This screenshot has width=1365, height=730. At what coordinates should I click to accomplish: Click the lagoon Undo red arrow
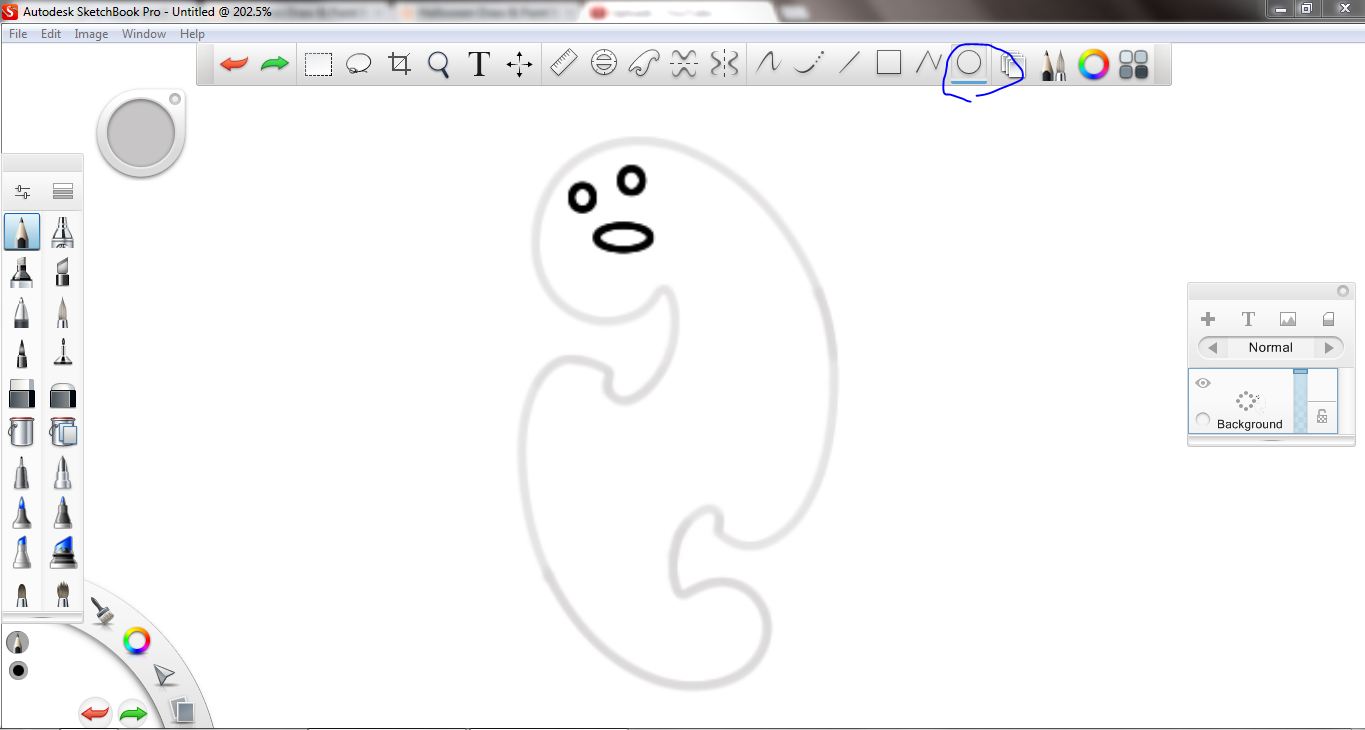point(95,713)
